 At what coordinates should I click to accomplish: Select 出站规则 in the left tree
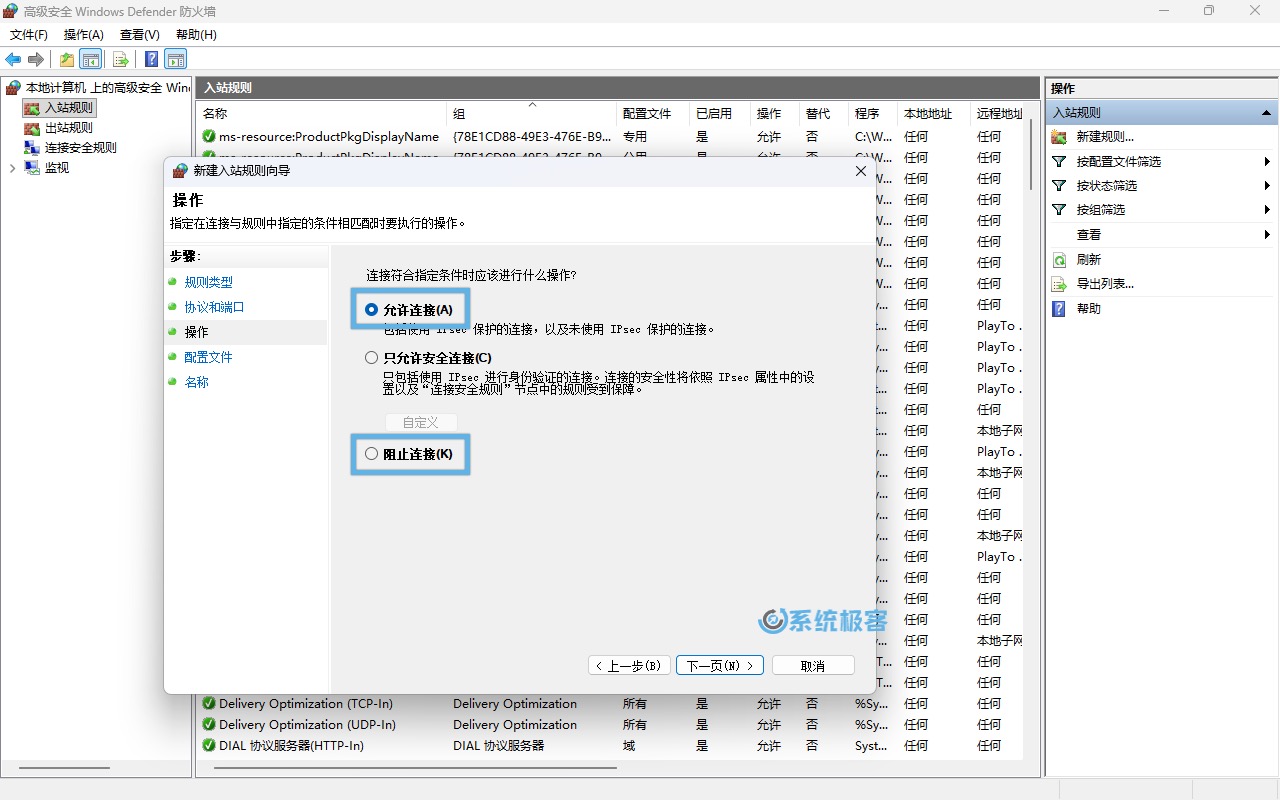pos(68,128)
